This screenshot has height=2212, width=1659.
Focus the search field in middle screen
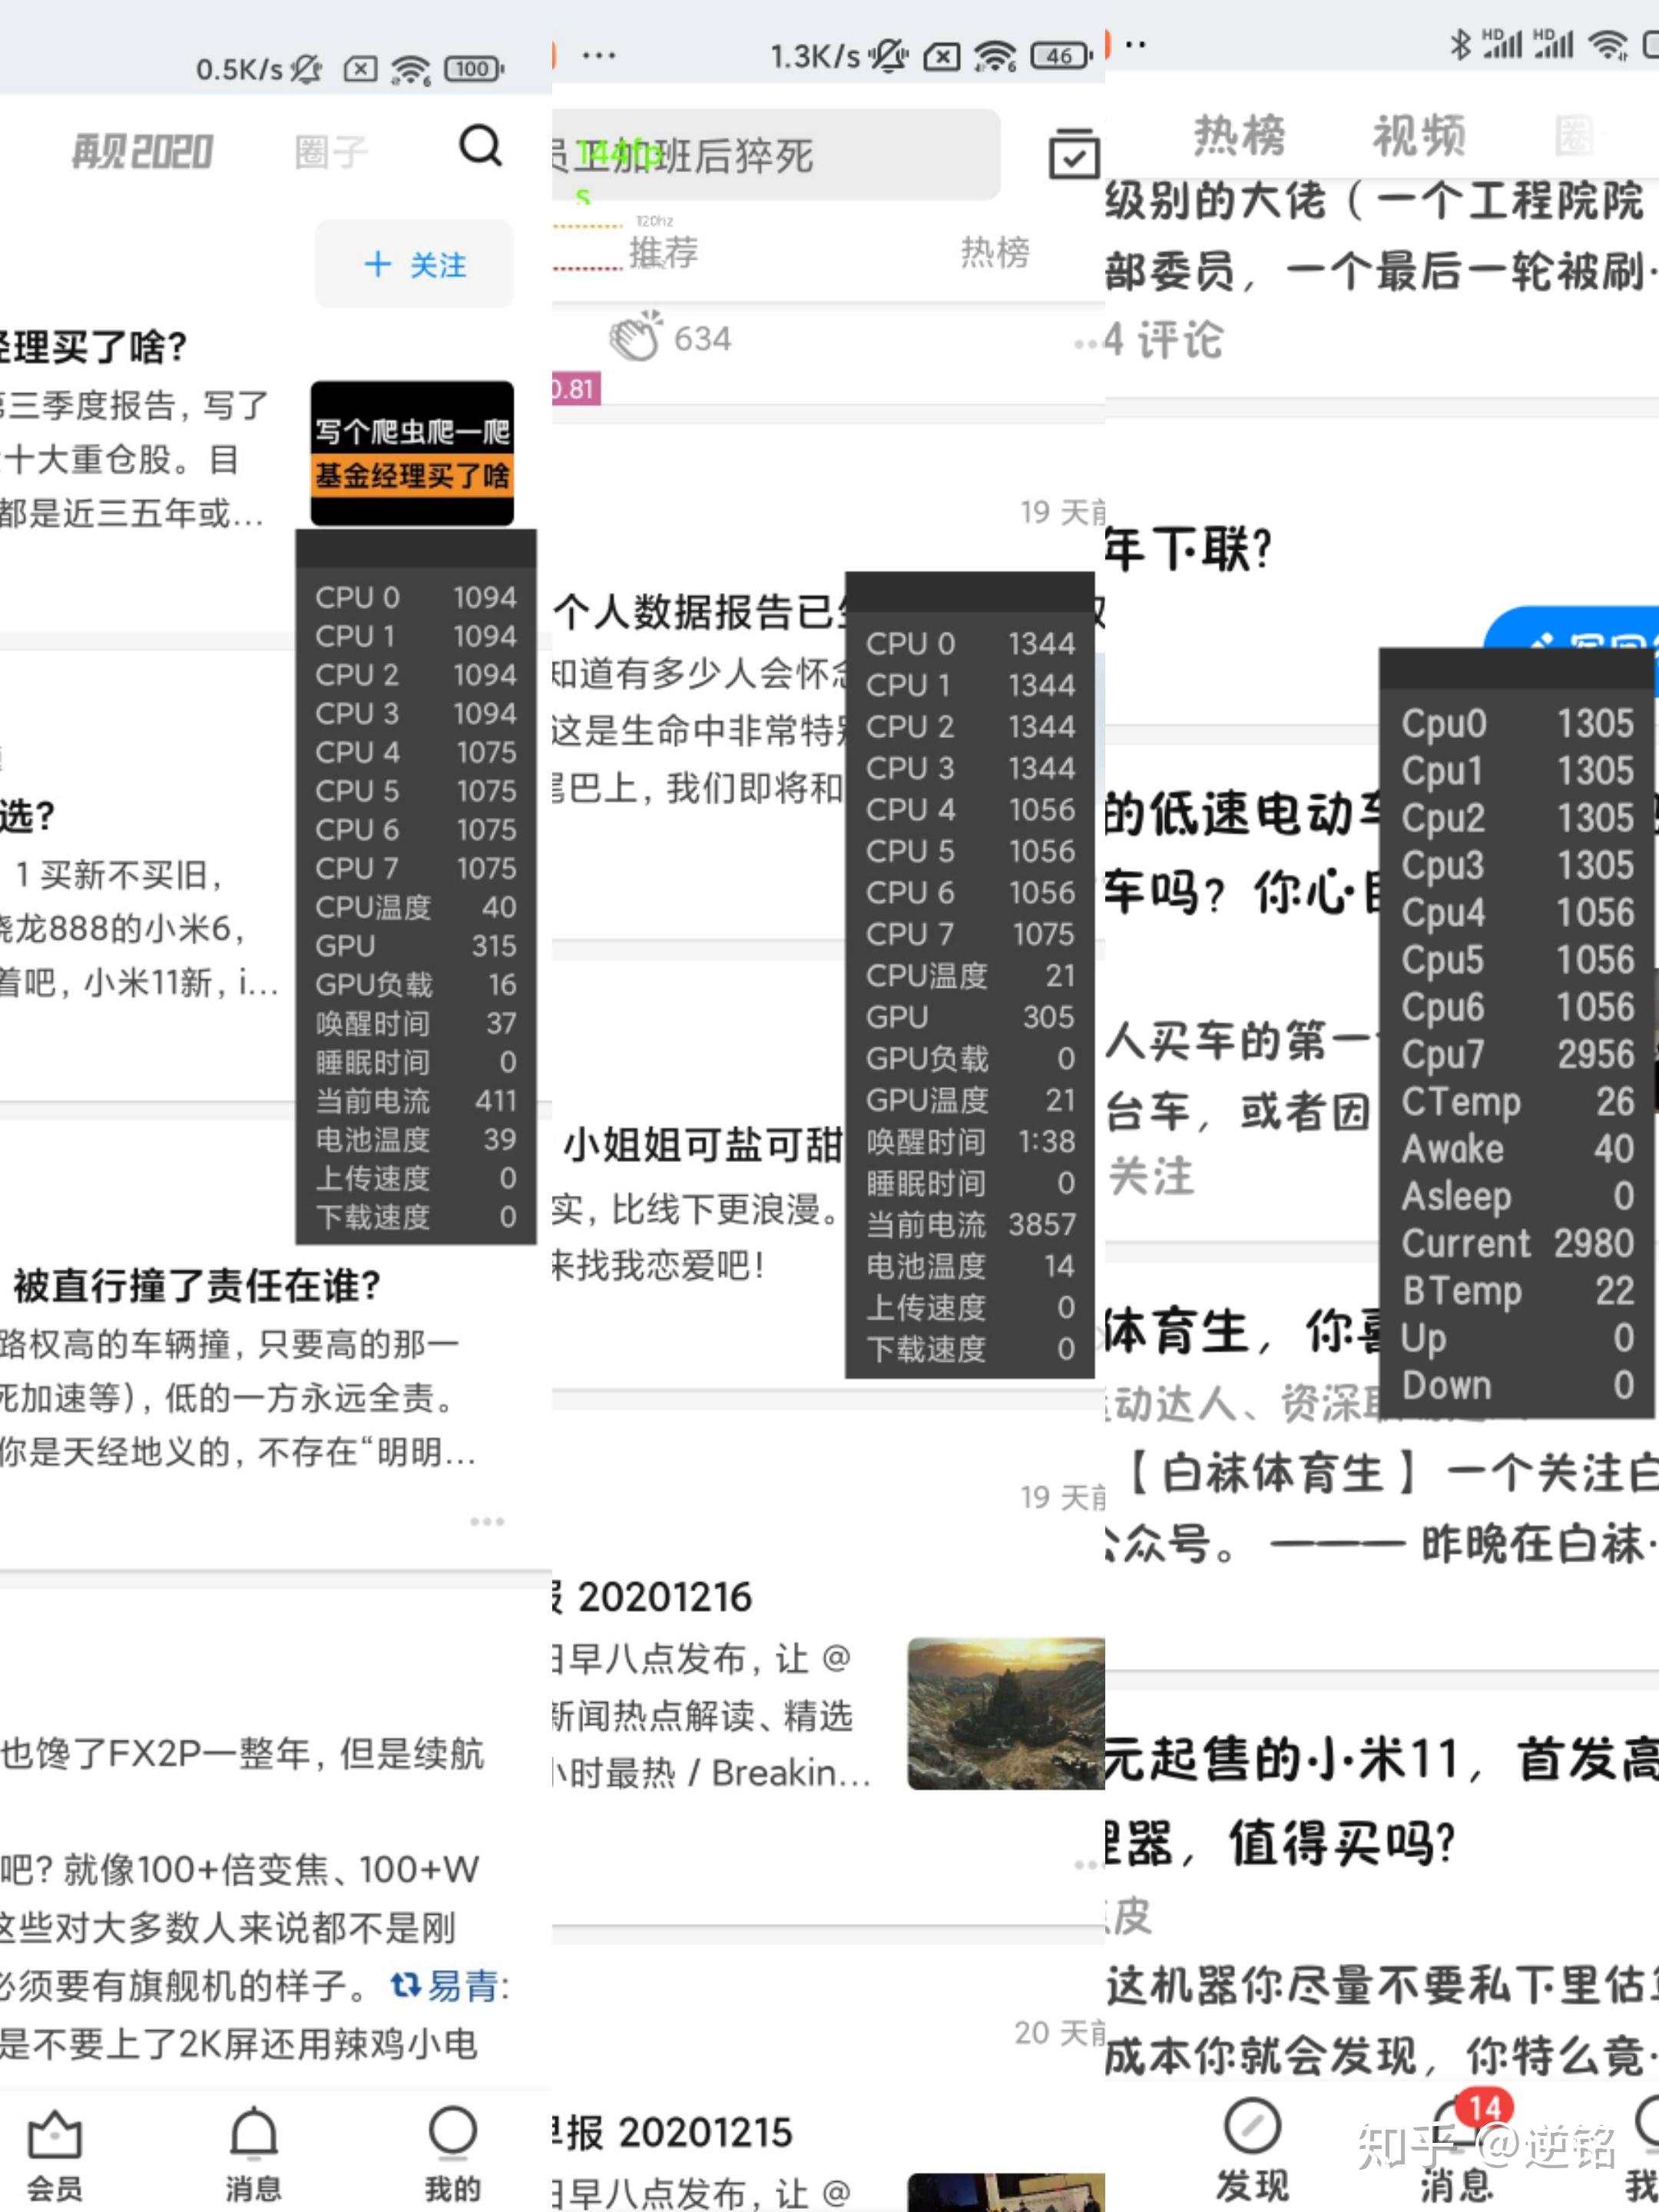click(776, 155)
